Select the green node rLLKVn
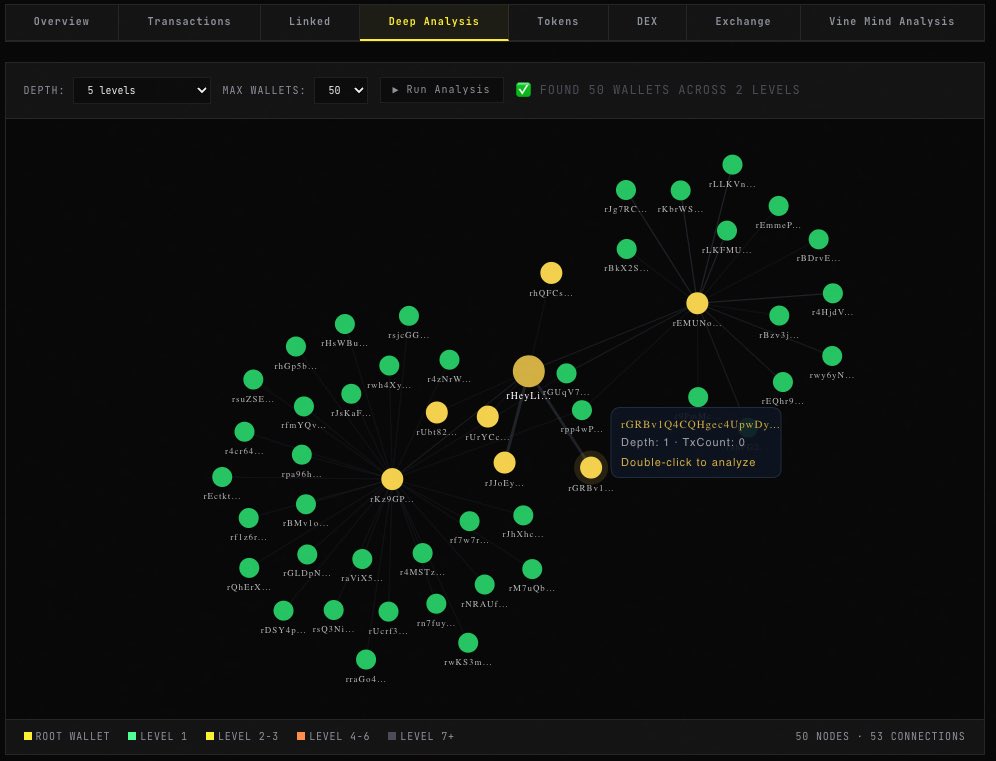The image size is (996, 761). tap(732, 165)
